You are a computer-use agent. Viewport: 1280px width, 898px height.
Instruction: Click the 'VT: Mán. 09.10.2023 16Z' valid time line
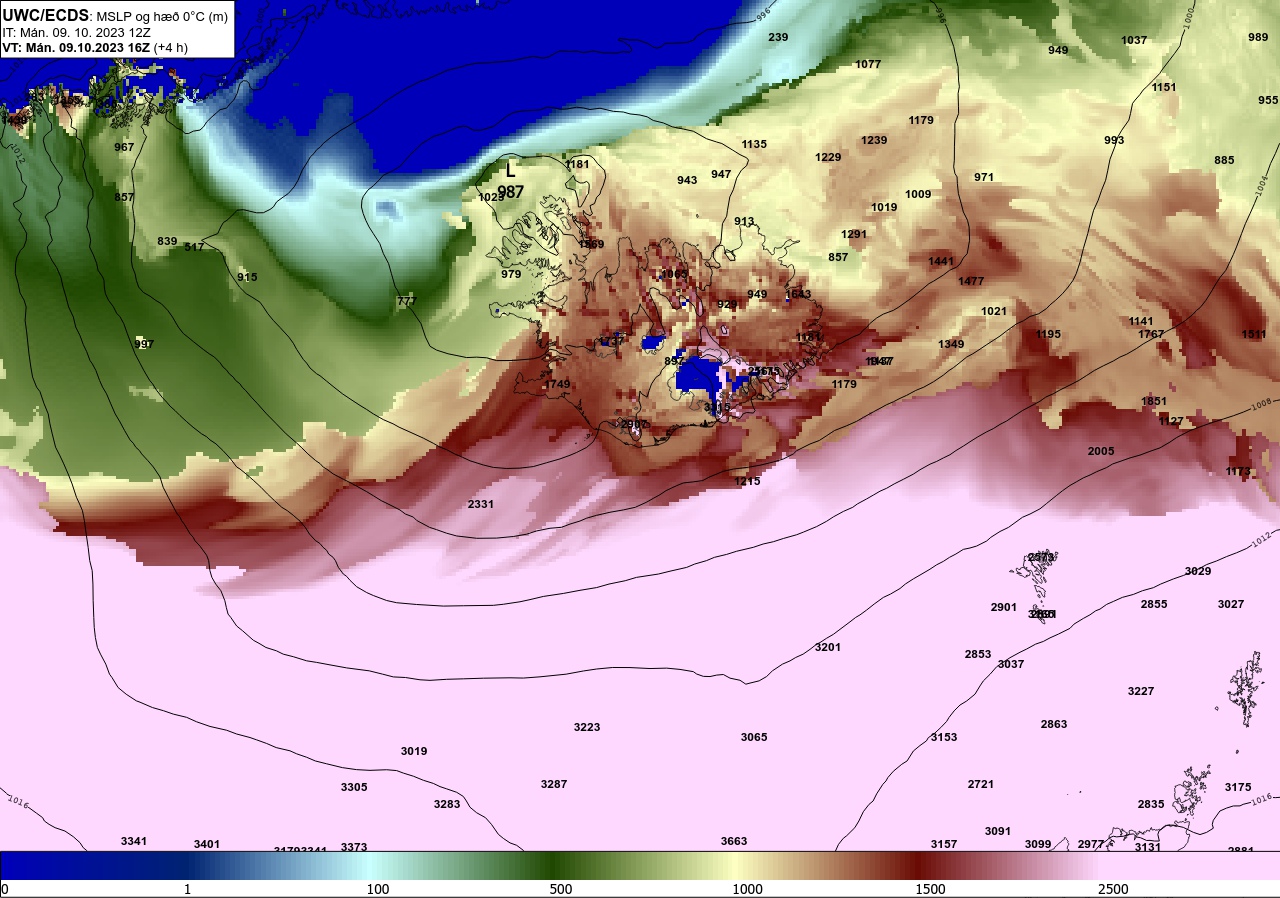[77, 47]
